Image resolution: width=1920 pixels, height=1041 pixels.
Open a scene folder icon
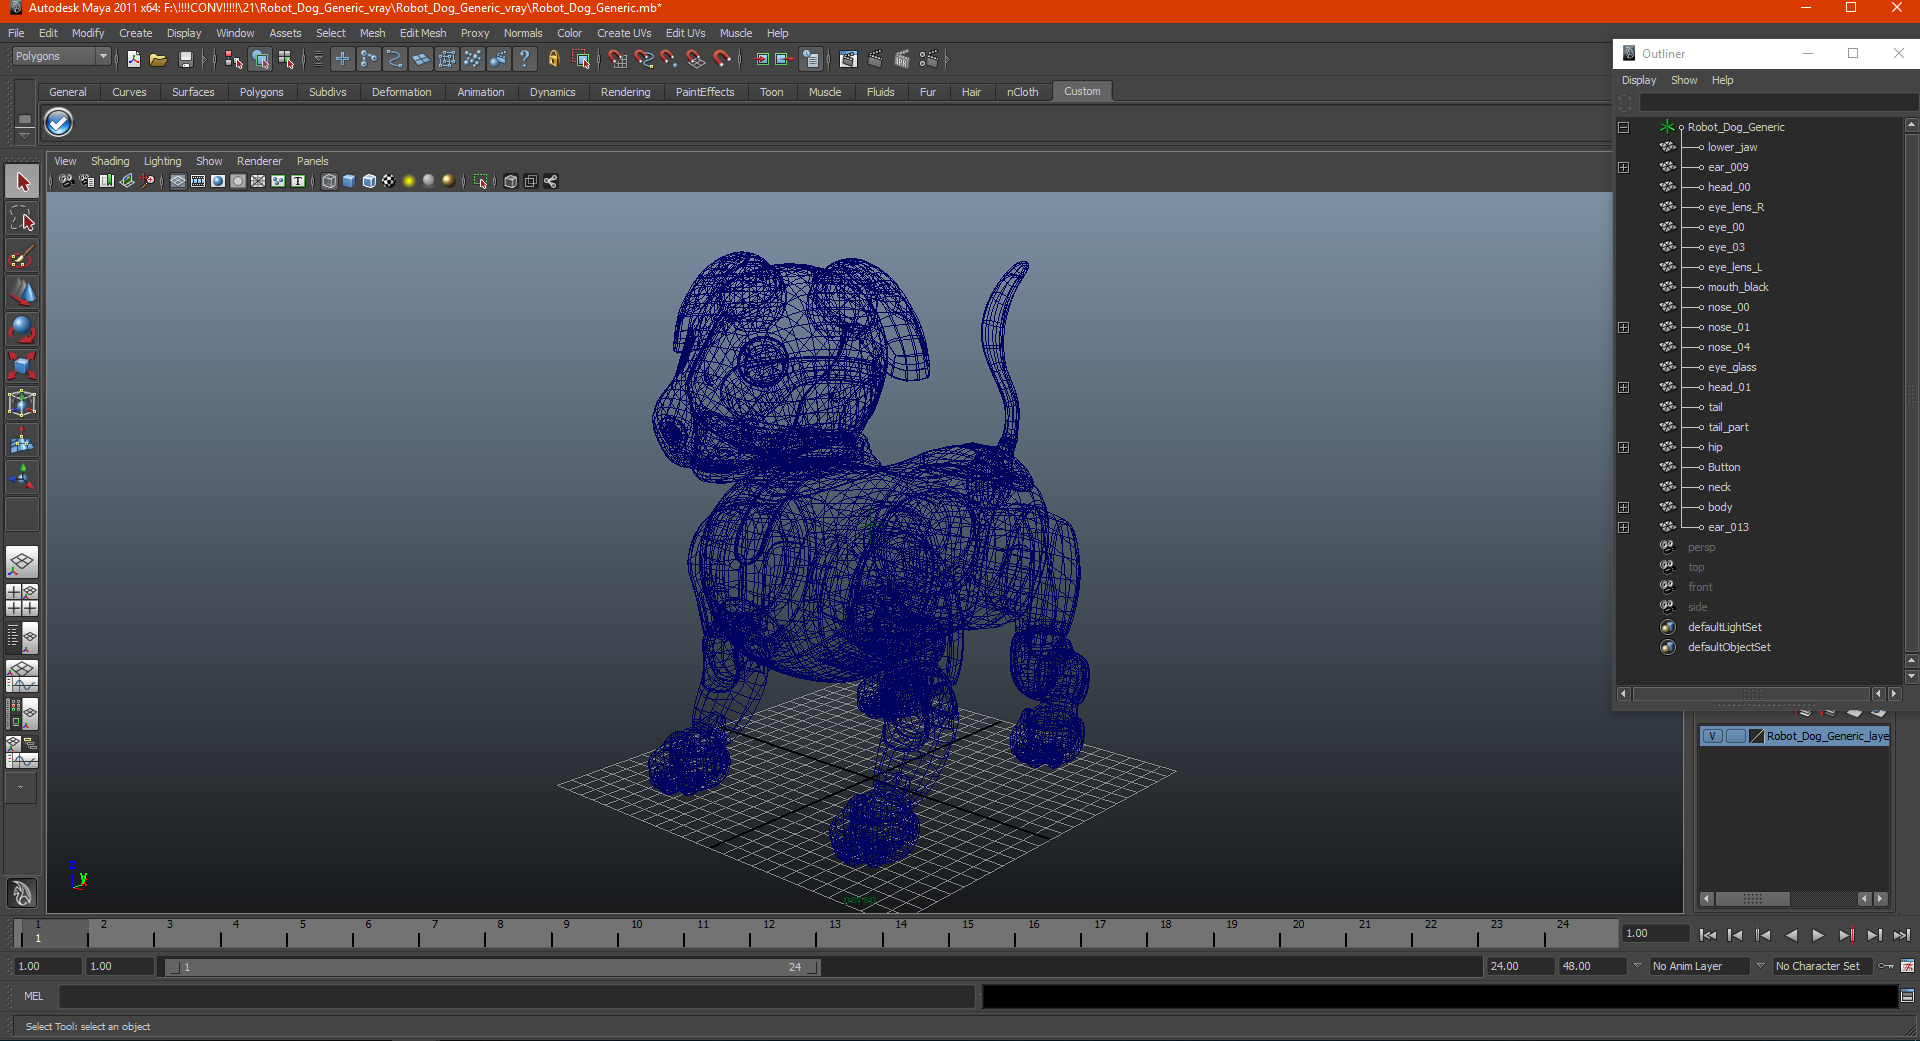158,60
